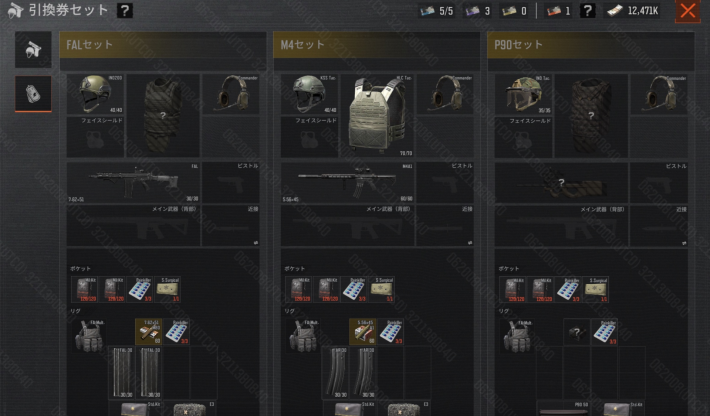Click the hidden P90 weapon slot

coord(561,182)
